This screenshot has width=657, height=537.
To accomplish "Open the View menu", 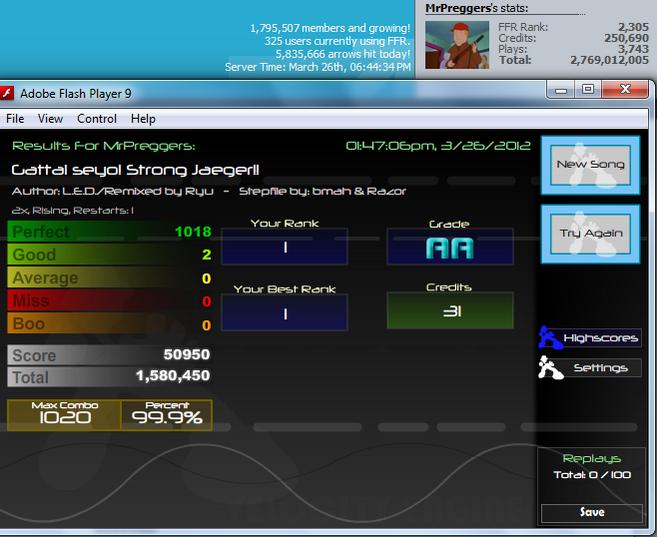I will click(x=50, y=119).
